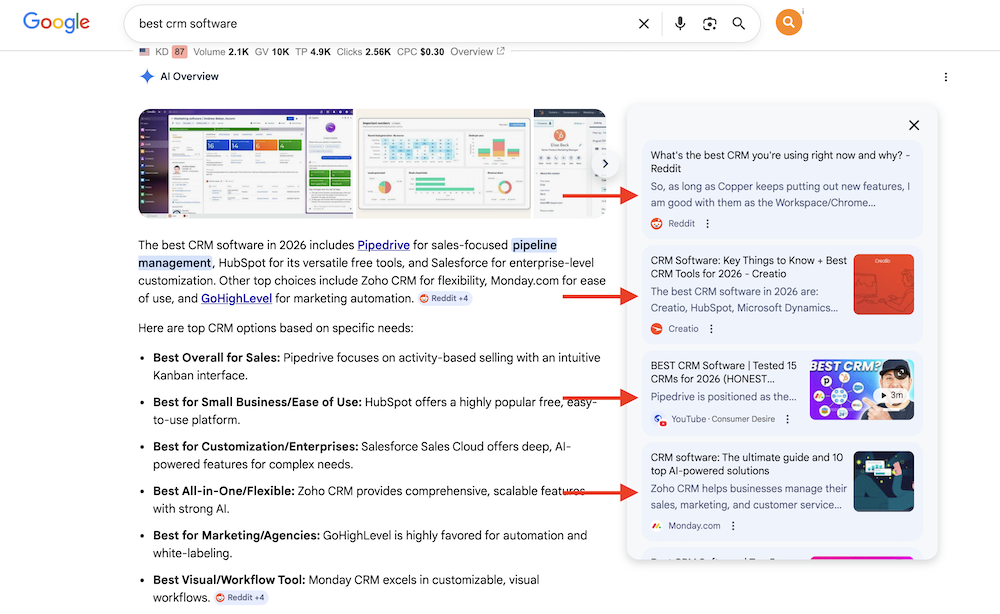Click the US flag icon in SEO bar
The image size is (1000, 614).
click(145, 52)
